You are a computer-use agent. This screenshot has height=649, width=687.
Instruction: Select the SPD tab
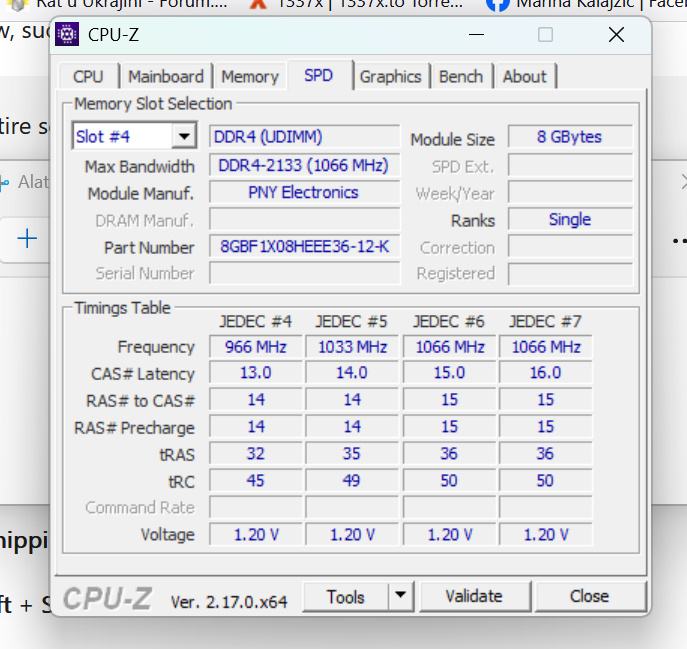(x=319, y=75)
